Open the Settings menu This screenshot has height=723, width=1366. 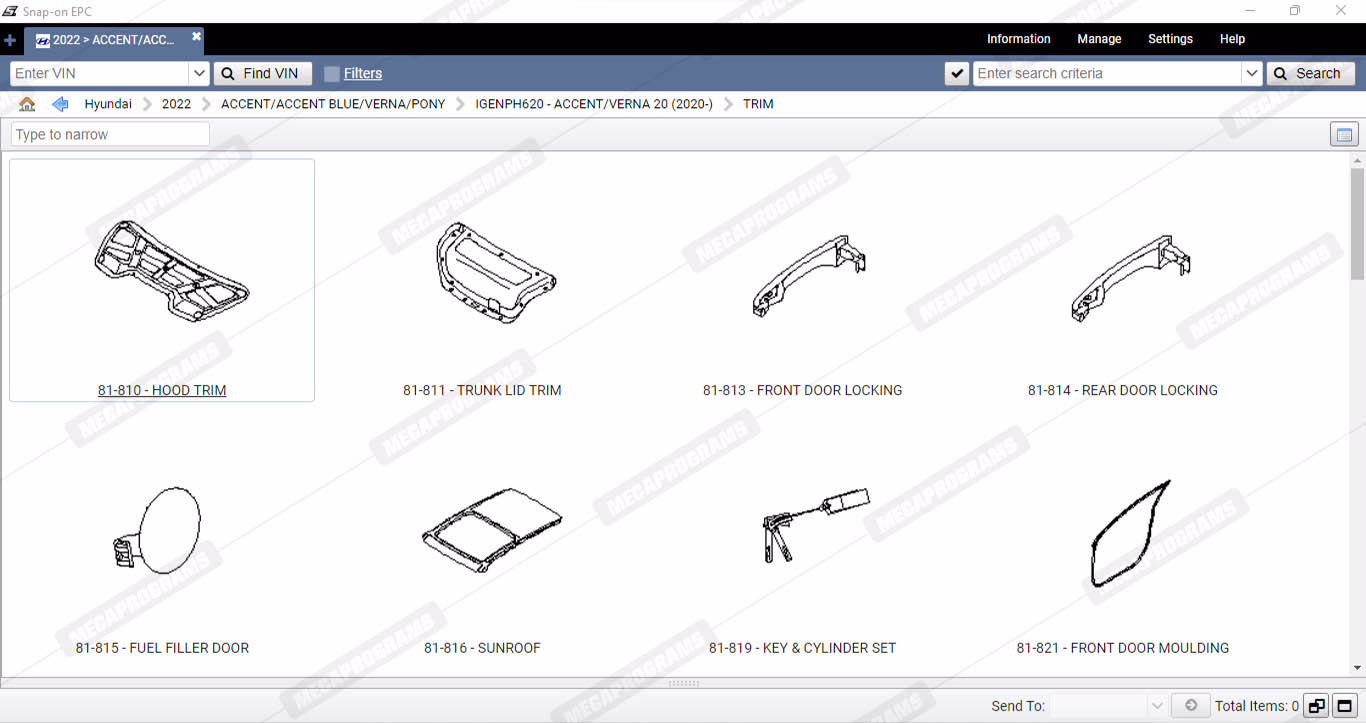(x=1170, y=39)
